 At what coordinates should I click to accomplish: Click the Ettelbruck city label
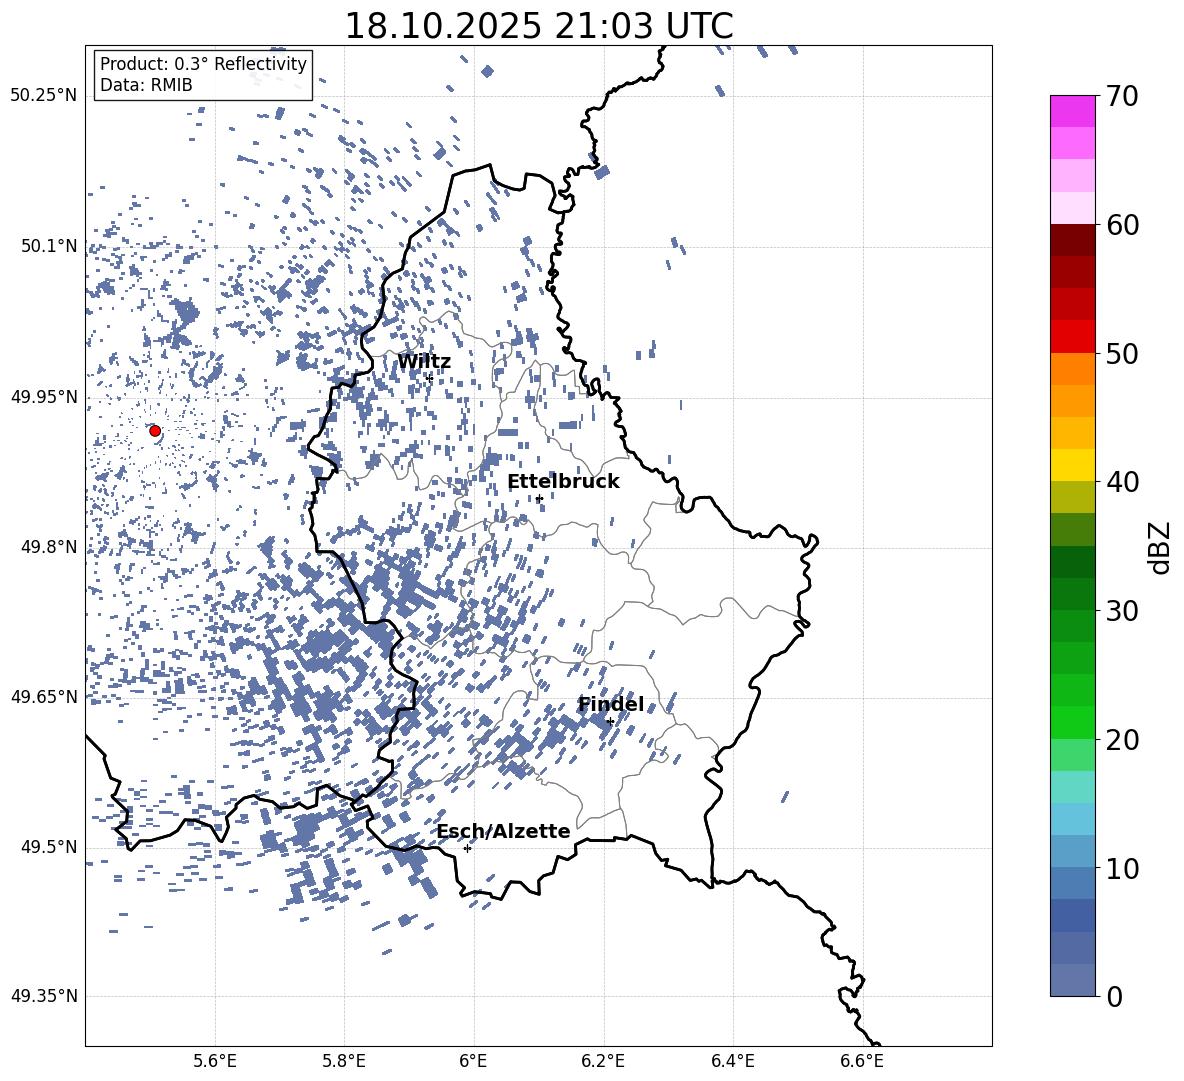click(563, 482)
